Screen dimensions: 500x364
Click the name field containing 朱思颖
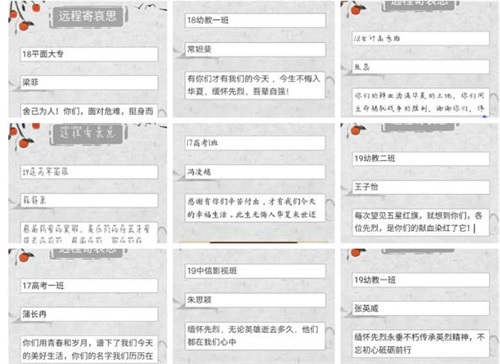[255, 300]
